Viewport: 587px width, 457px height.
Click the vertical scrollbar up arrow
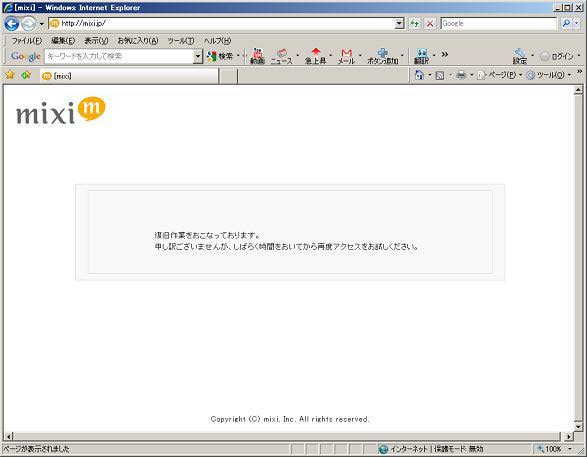tap(578, 90)
